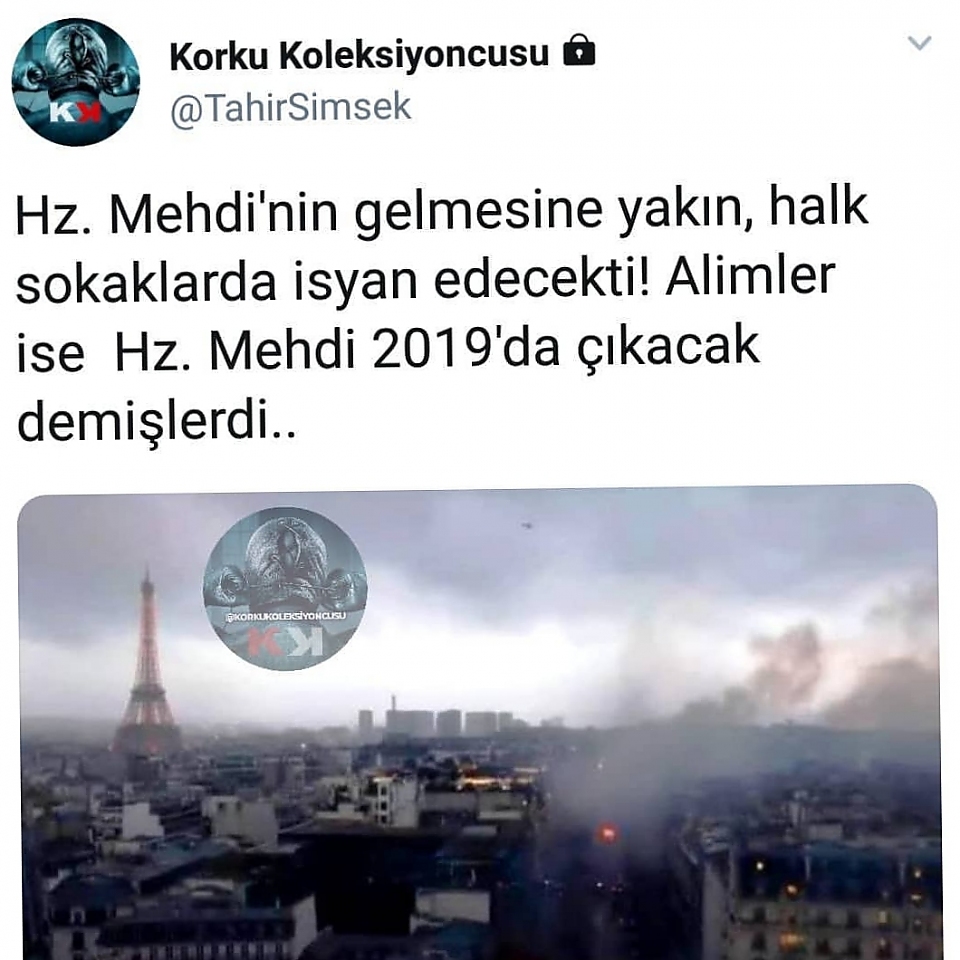Visit the @TahirSimsek handle link
This screenshot has width=960, height=960.
click(x=290, y=107)
